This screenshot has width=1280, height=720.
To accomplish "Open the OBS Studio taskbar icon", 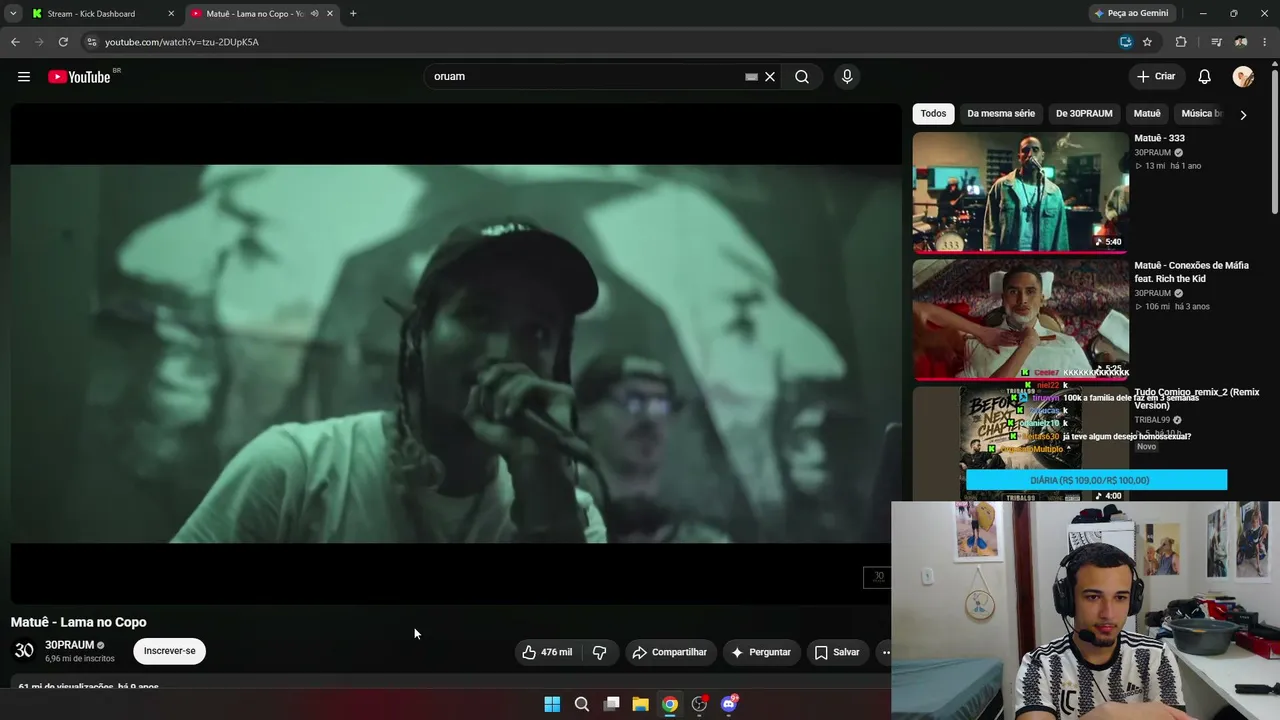I will (x=700, y=704).
